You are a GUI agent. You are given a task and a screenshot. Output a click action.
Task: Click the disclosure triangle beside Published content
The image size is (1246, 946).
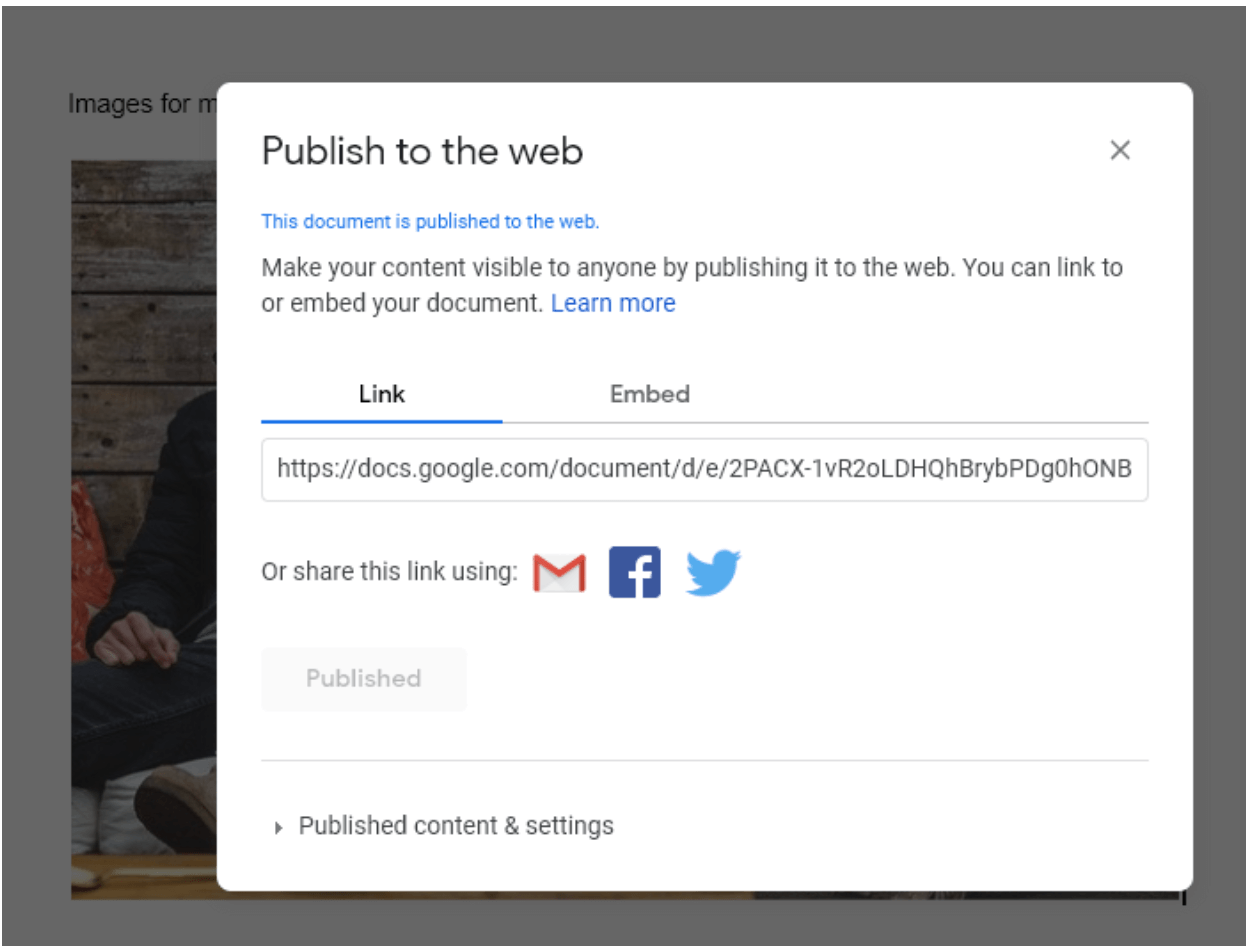277,826
